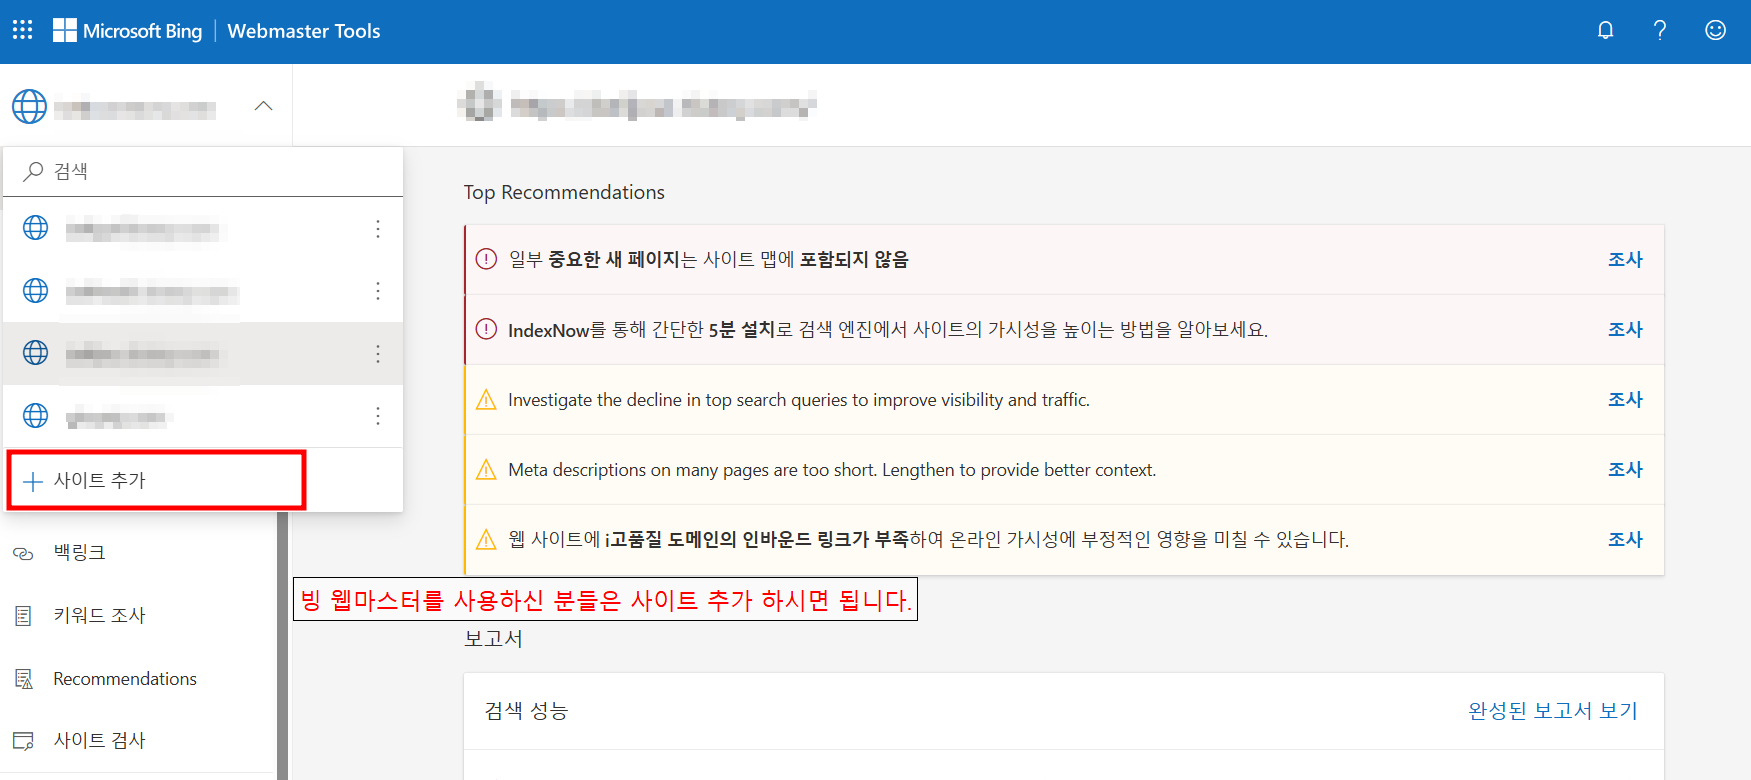1751x780 pixels.
Task: Select the highlighted third site in the list
Action: [203, 353]
